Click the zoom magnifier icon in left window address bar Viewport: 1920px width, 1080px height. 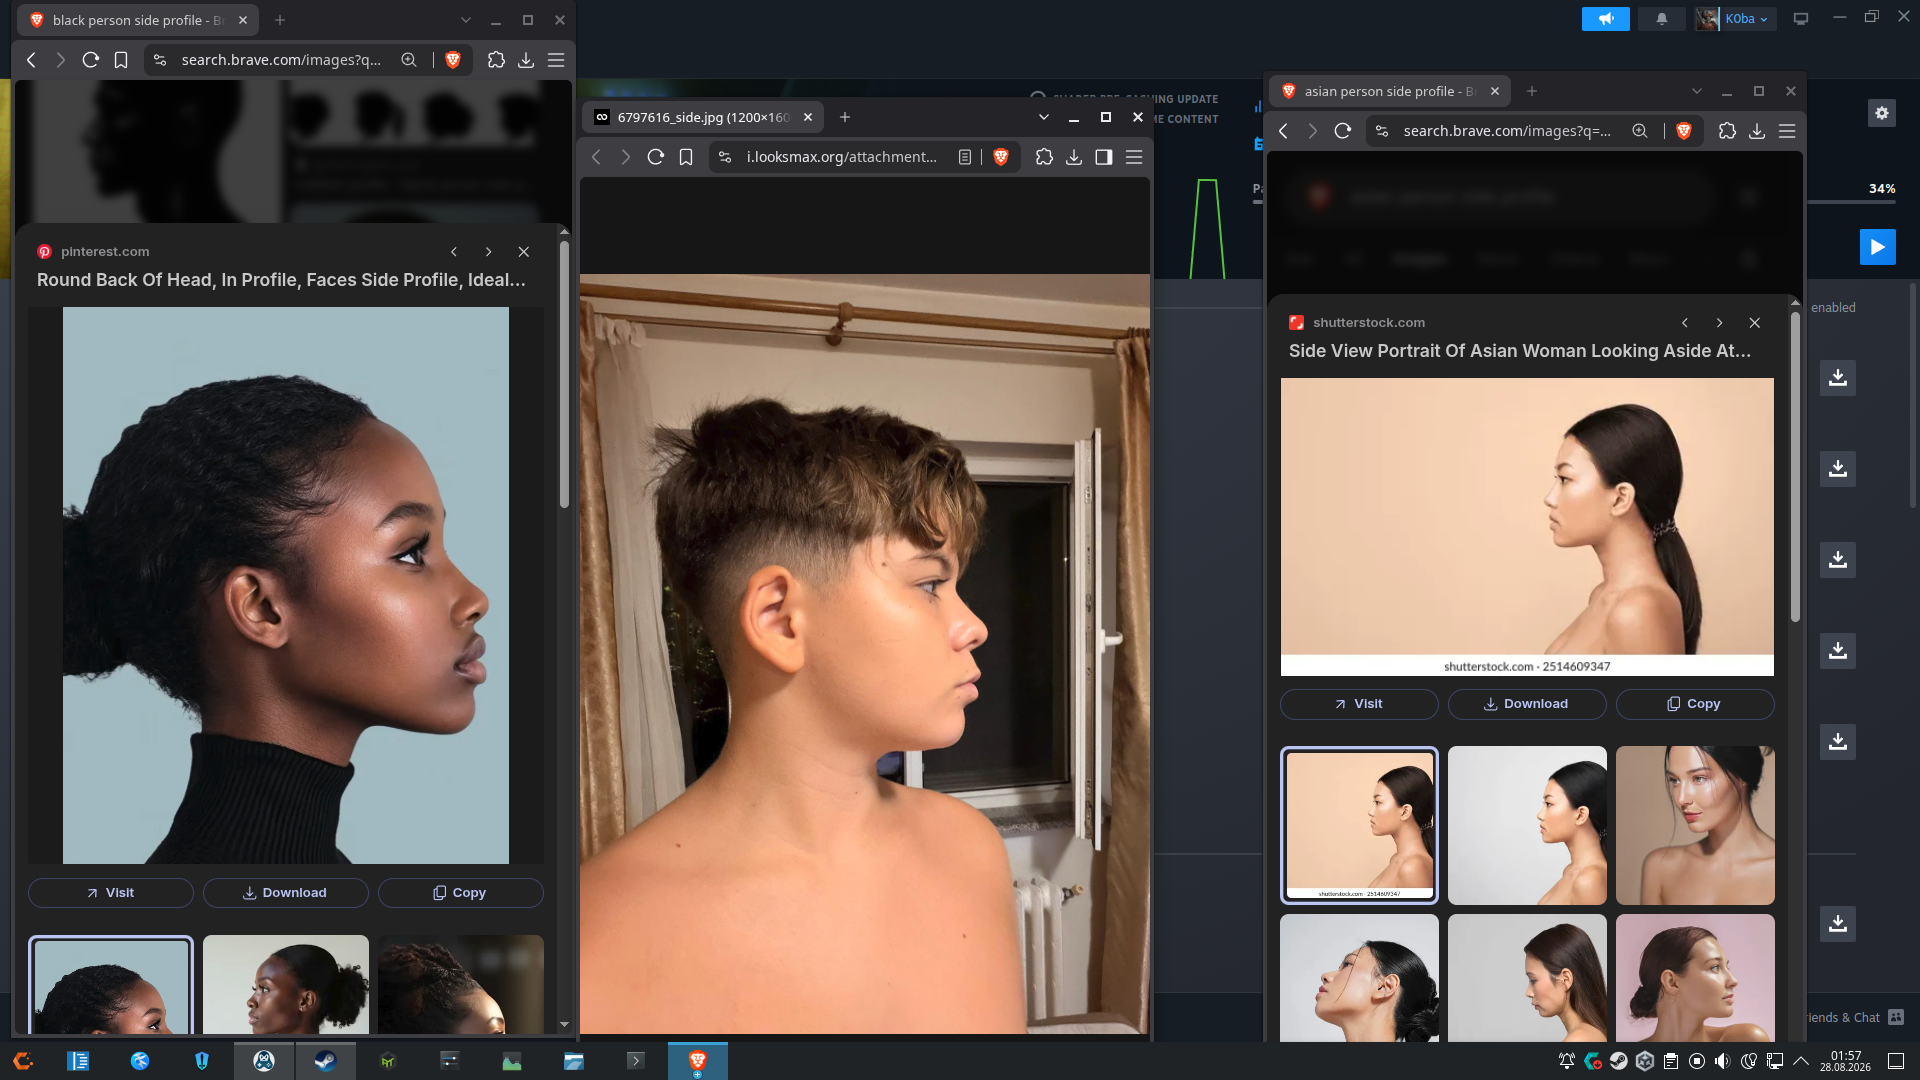click(x=409, y=60)
